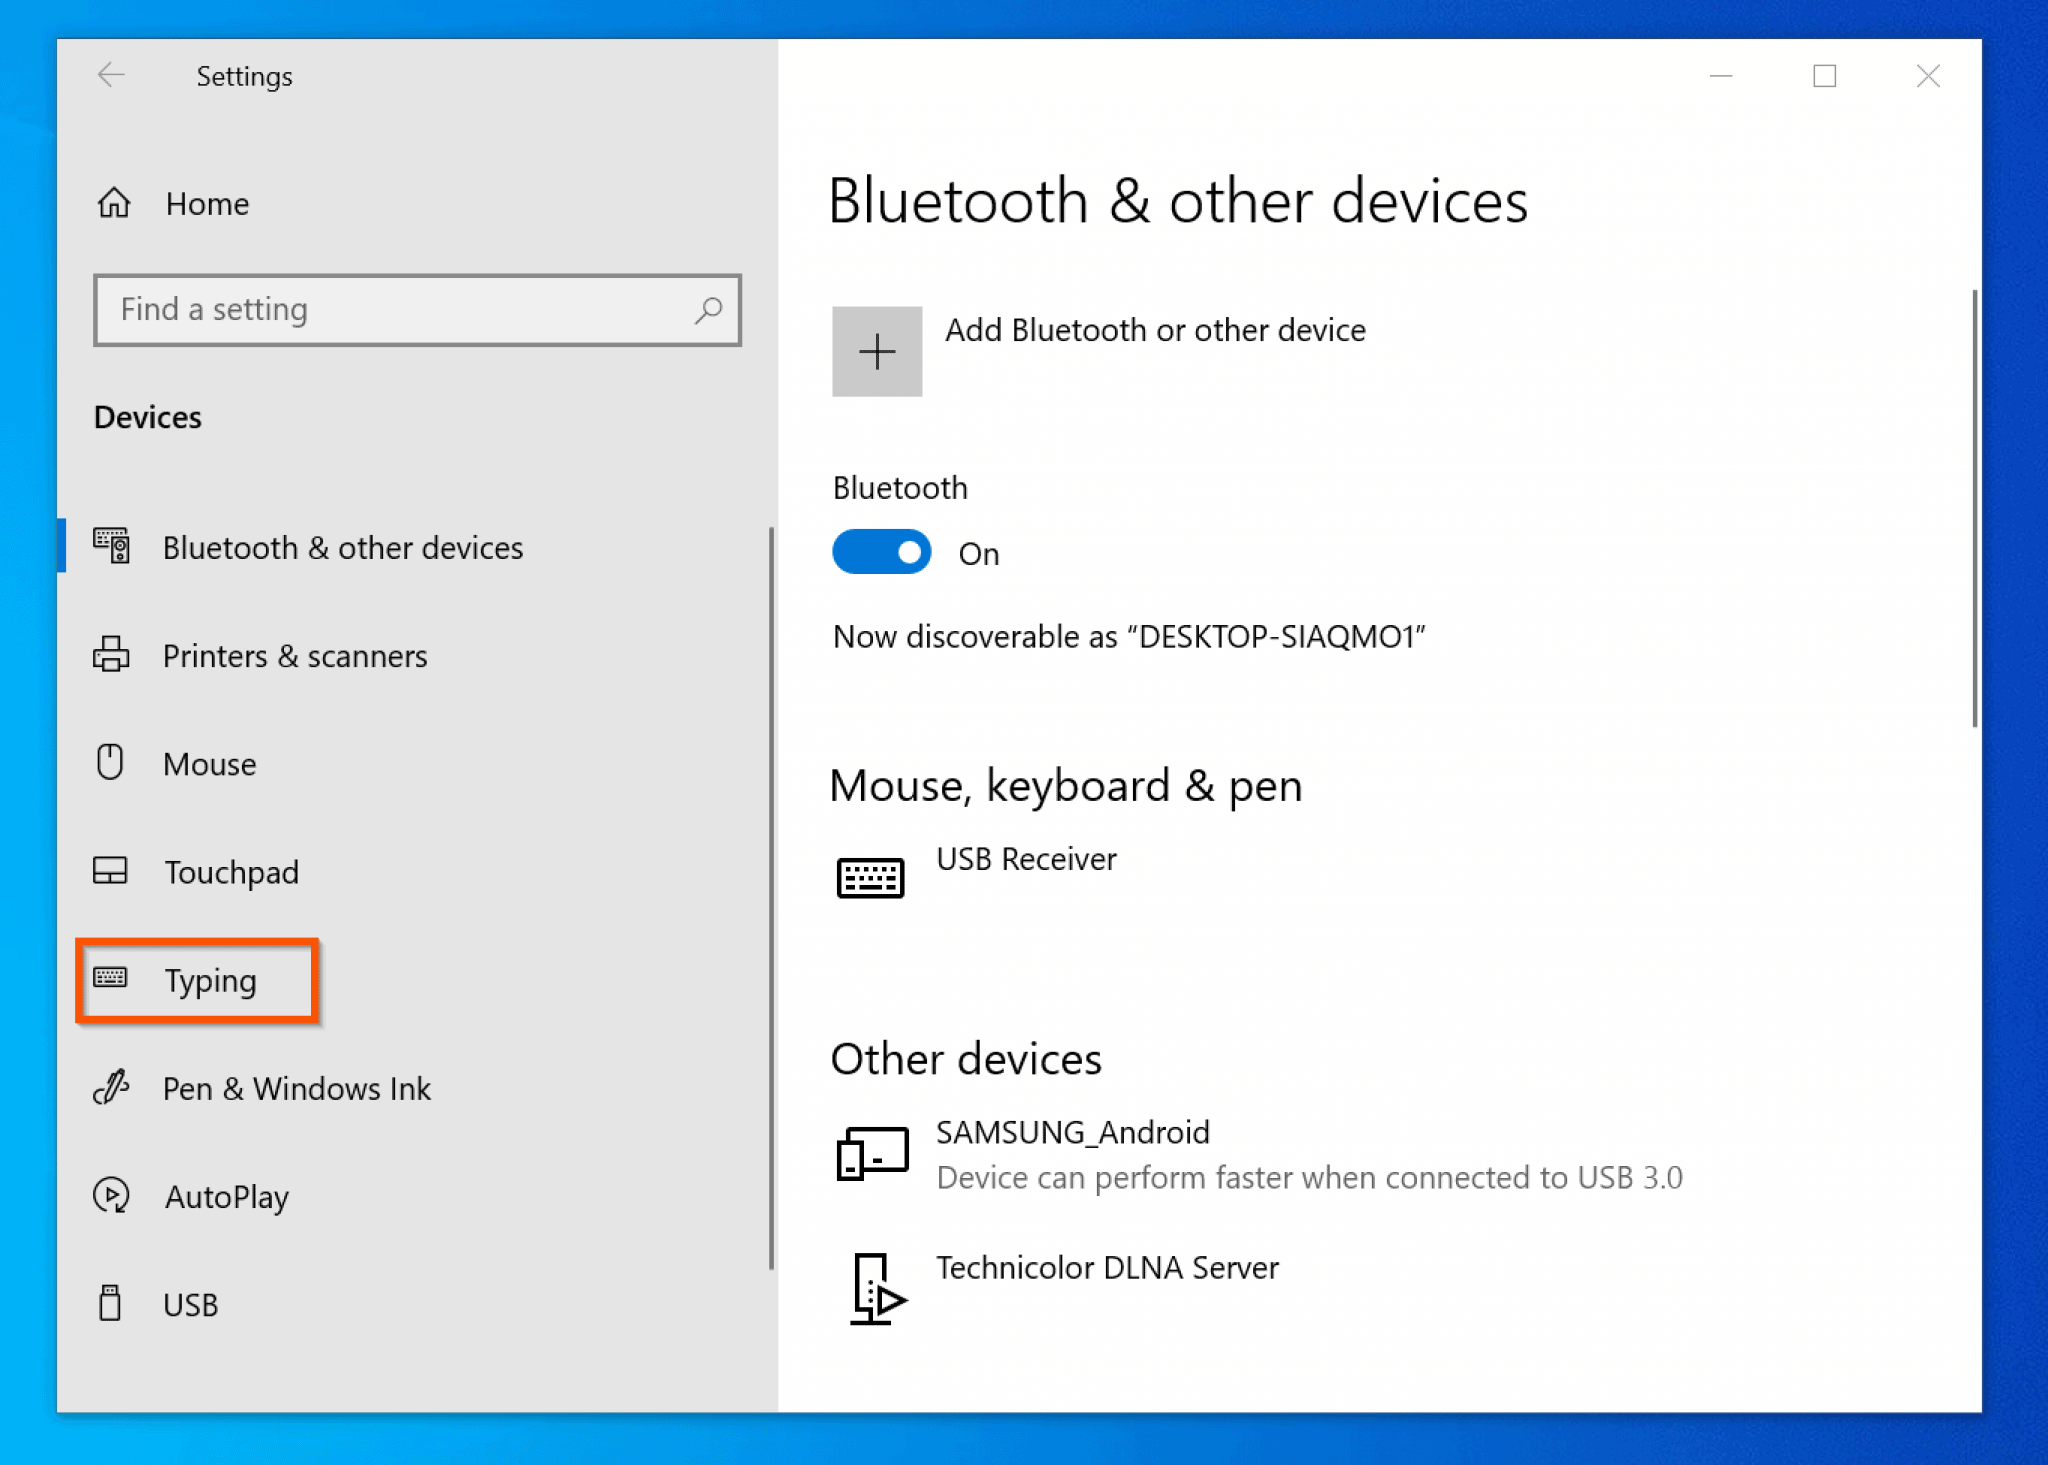The image size is (2048, 1465).
Task: Click the Other devices heading
Action: click(x=966, y=1058)
